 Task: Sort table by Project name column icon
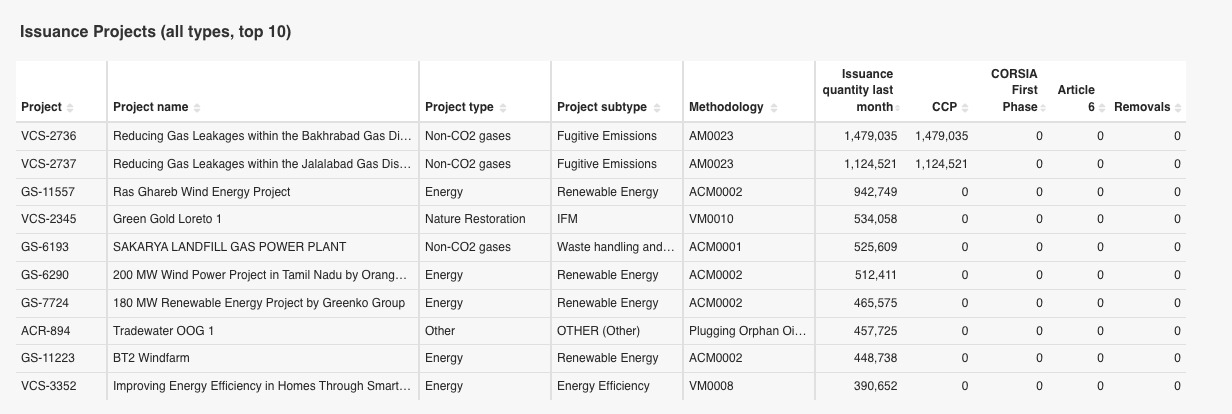[x=197, y=108]
